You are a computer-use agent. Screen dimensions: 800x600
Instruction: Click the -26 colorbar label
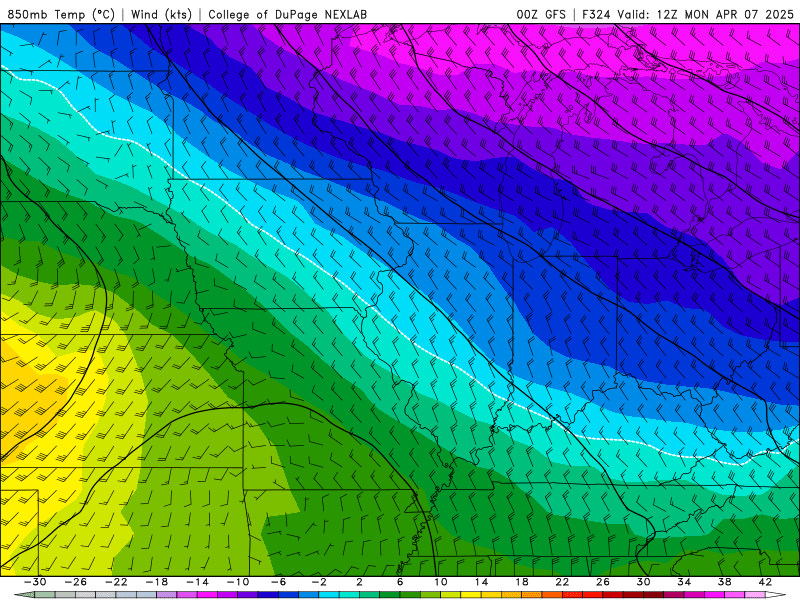pos(76,582)
